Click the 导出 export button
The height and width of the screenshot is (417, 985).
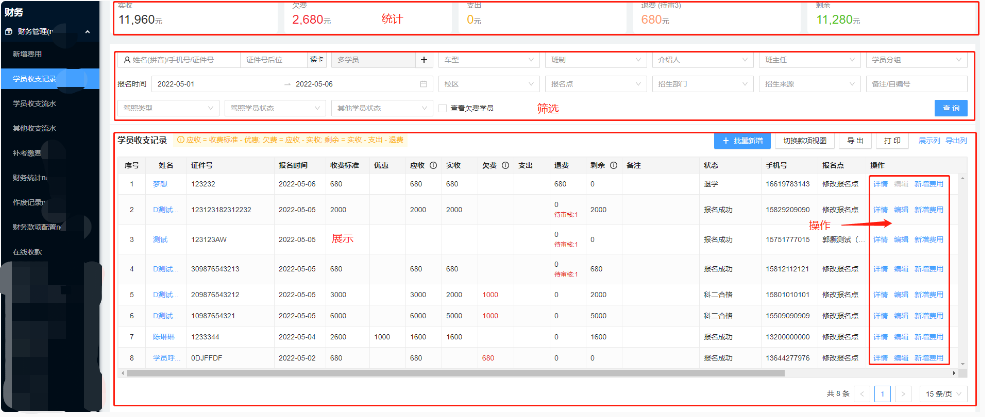tap(852, 141)
